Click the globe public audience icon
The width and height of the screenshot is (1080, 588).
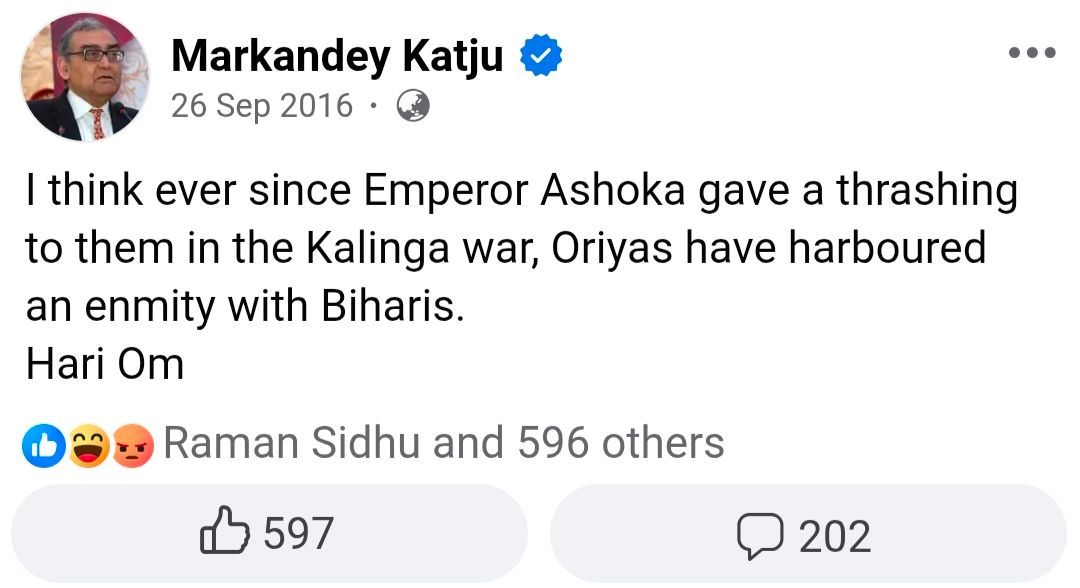pyautogui.click(x=413, y=105)
